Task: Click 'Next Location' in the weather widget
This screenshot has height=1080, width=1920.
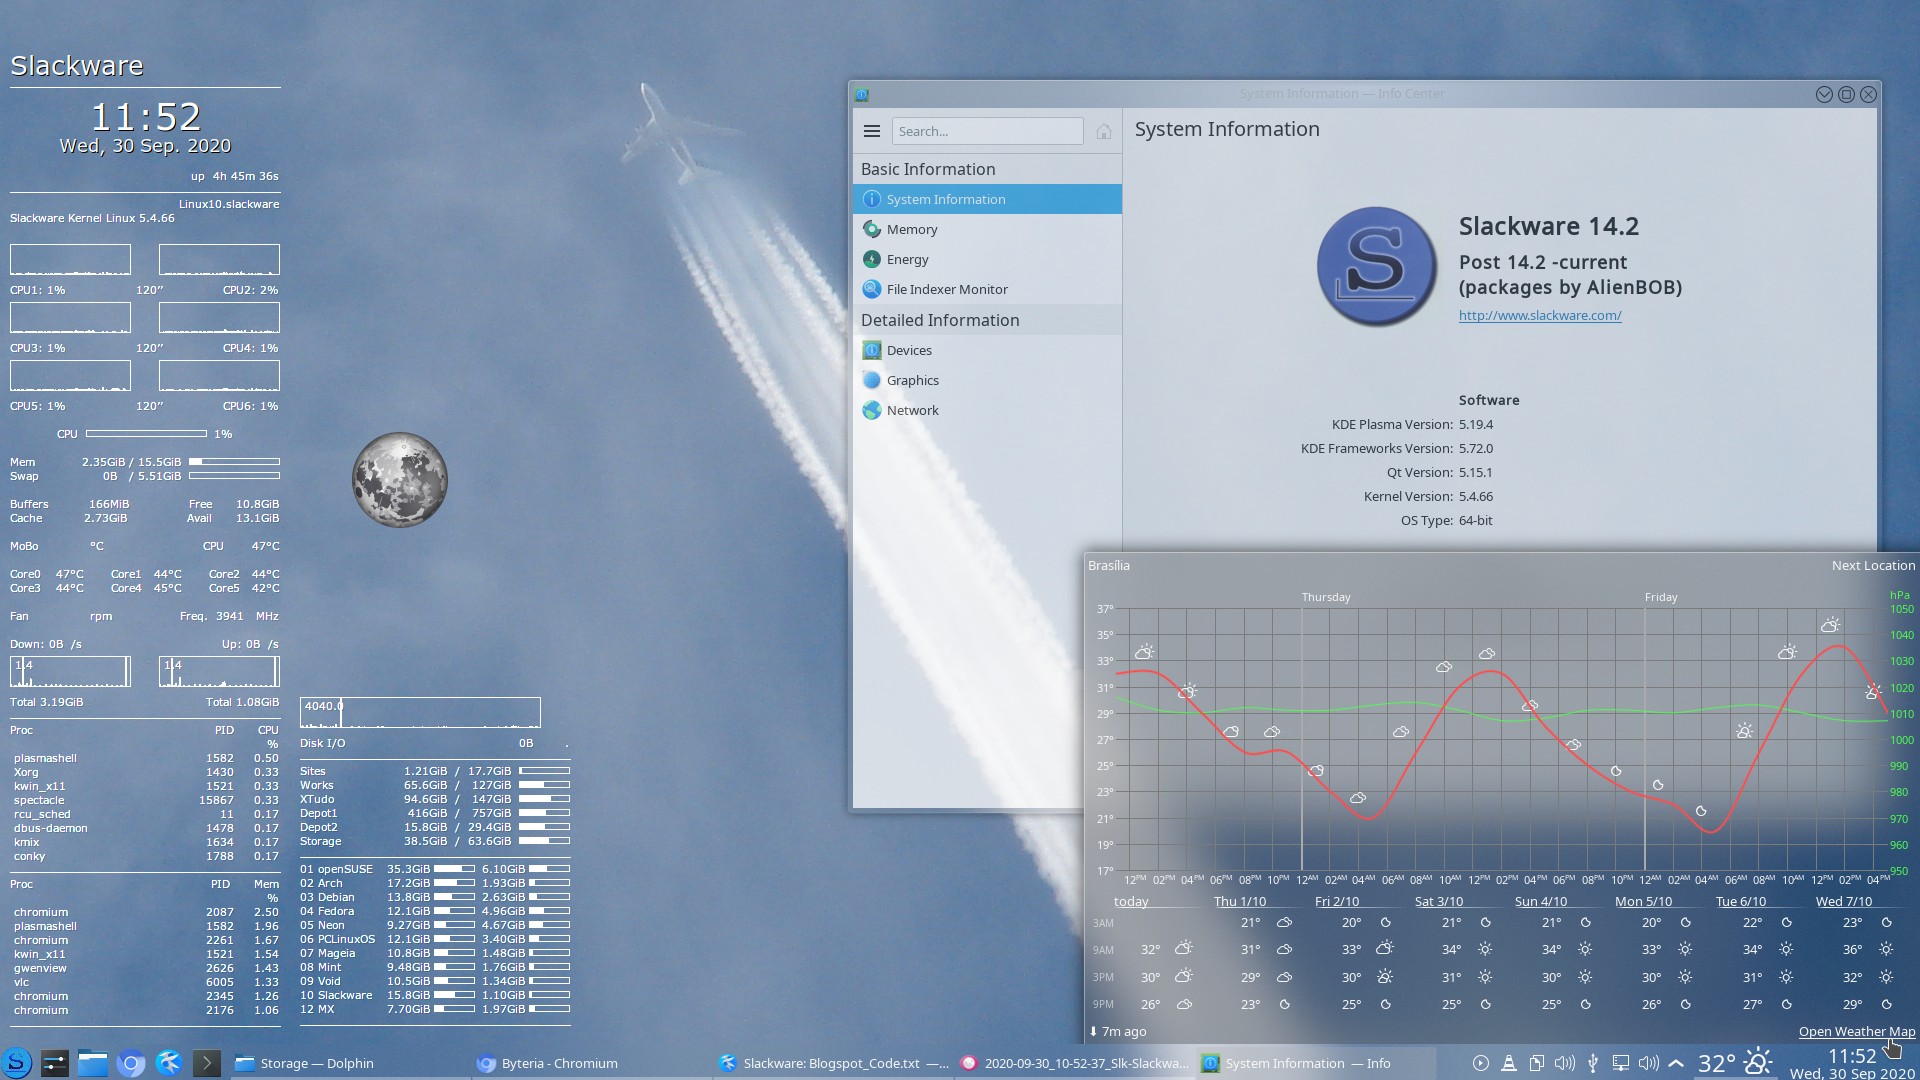Action: (1872, 565)
